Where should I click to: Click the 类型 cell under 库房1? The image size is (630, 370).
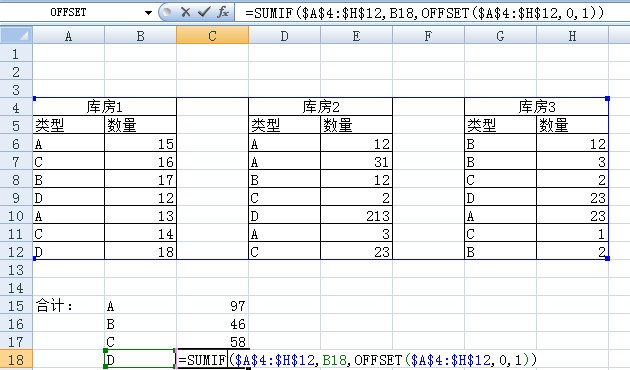pos(68,125)
